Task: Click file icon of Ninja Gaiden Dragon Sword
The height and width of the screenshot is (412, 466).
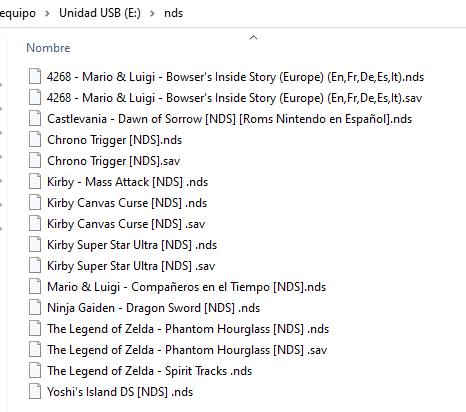Action: [35, 307]
